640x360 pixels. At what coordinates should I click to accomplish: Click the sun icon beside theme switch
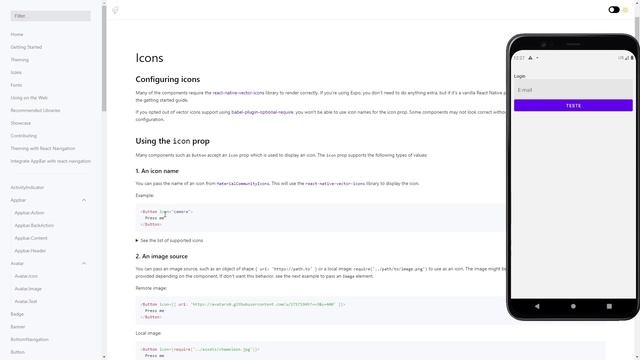[x=625, y=10]
